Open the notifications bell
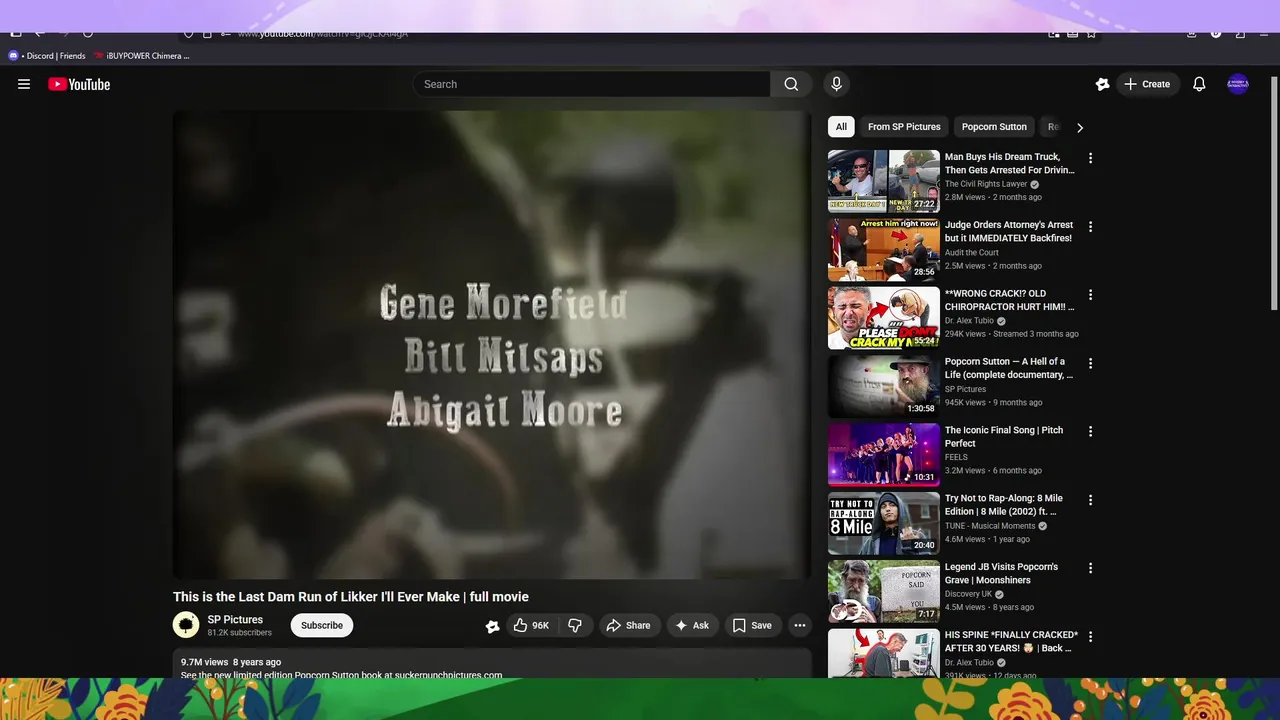The height and width of the screenshot is (720, 1280). (x=1199, y=84)
